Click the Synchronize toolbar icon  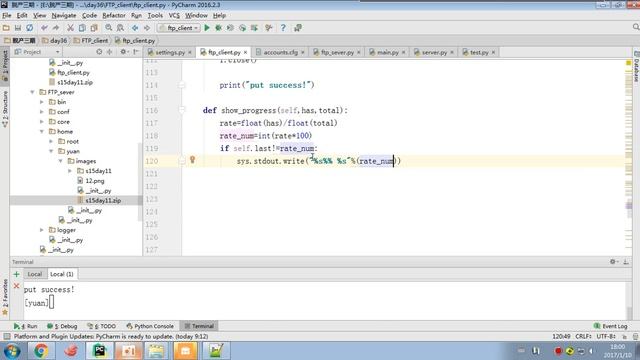pos(29,28)
